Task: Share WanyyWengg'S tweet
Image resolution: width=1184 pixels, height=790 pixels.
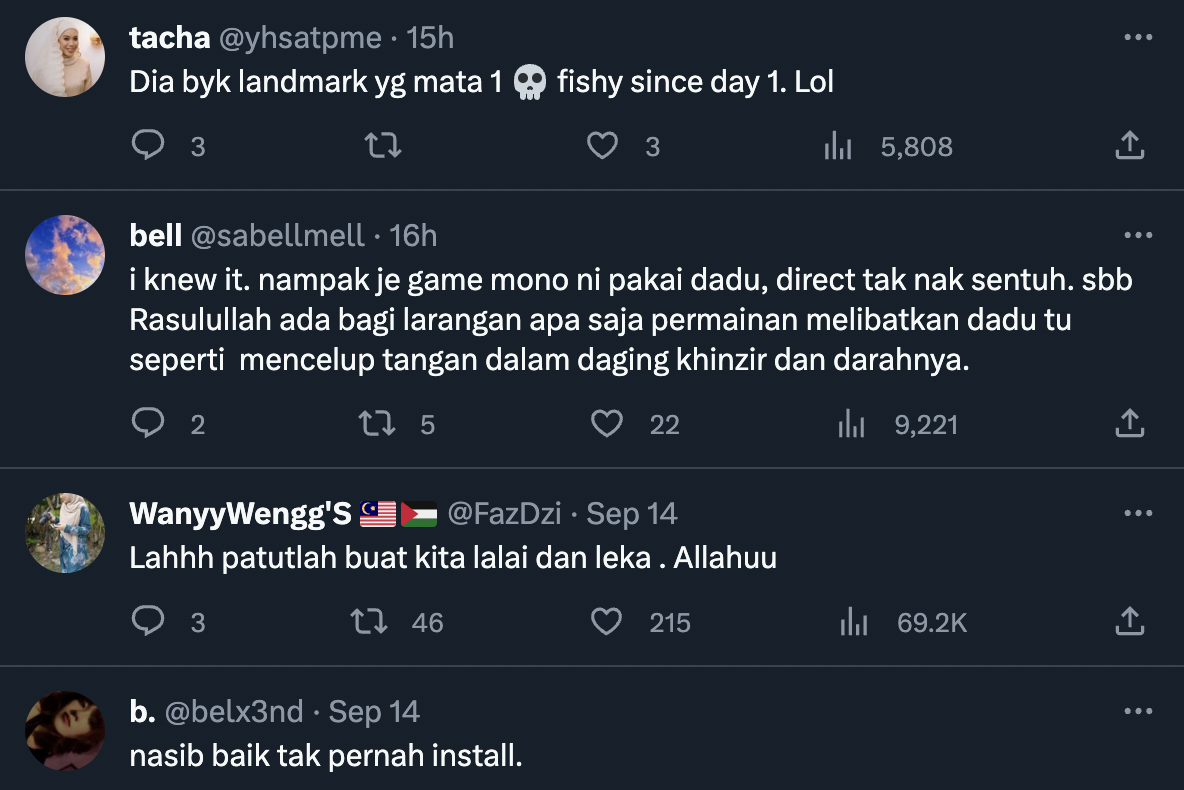Action: pos(1129,623)
